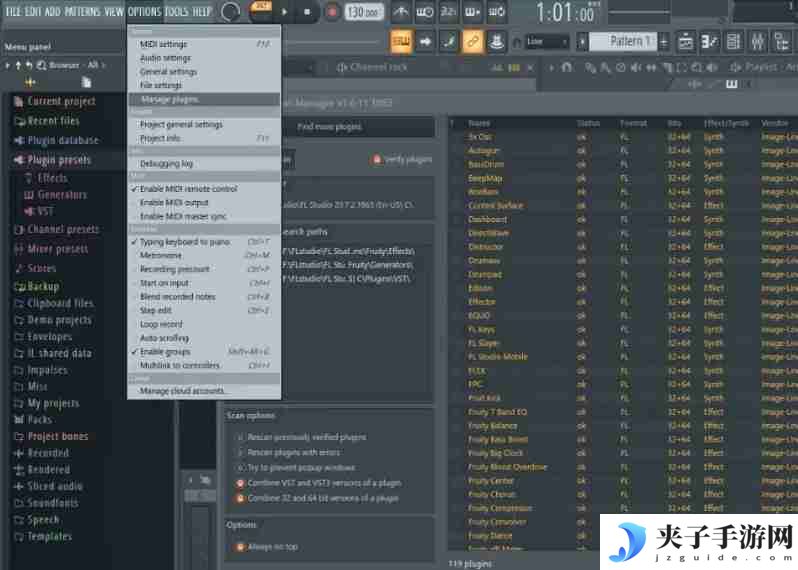This screenshot has width=798, height=570.
Task: Open the Line snap dropdown
Action: 547,41
